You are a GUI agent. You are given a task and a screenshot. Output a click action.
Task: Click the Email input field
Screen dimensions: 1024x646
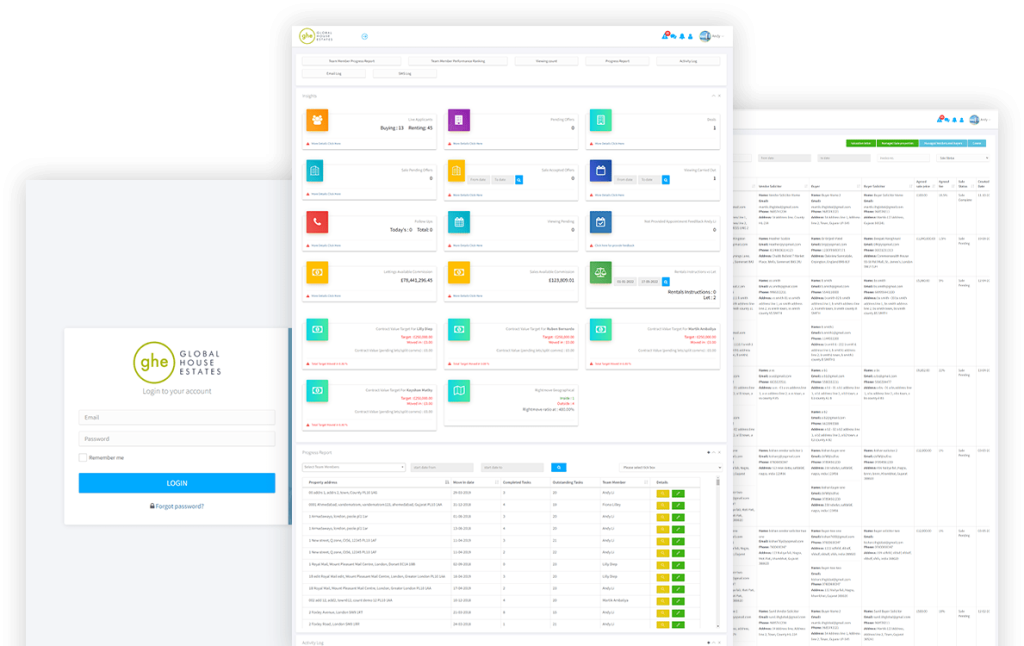pos(177,418)
